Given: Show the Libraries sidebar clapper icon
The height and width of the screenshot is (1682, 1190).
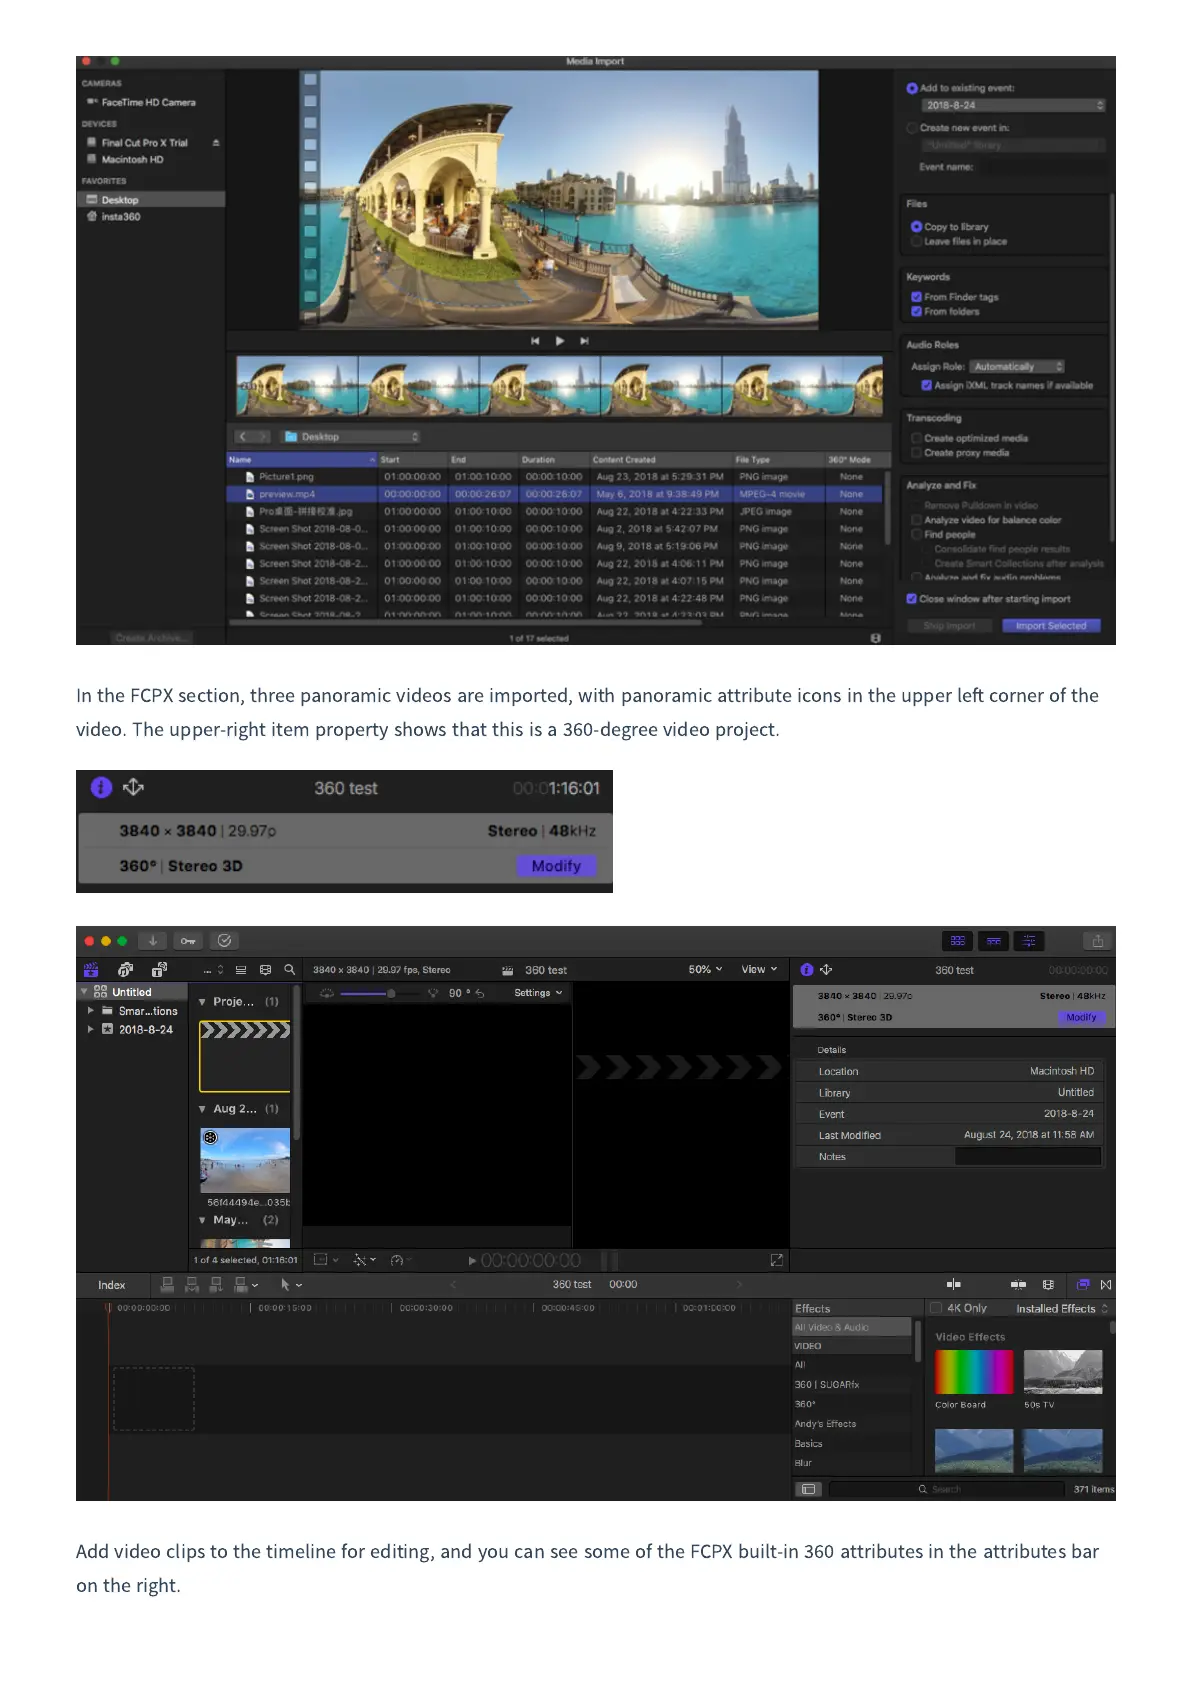Looking at the screenshot, I should click(91, 969).
